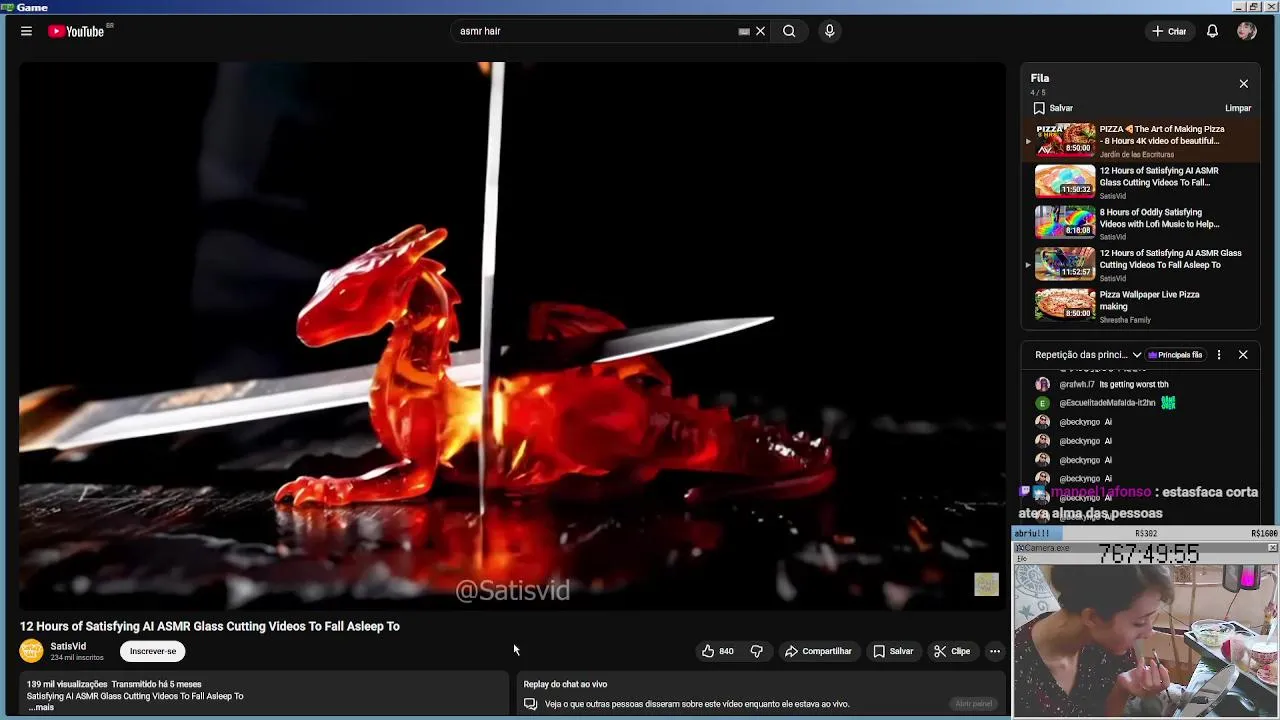
Task: Click the 139 mil visualizações description text
Action: pyautogui.click(x=68, y=684)
